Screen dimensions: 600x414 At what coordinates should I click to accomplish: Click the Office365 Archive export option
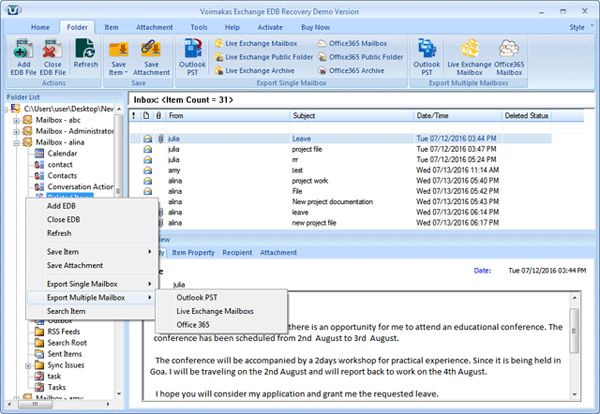tap(351, 71)
